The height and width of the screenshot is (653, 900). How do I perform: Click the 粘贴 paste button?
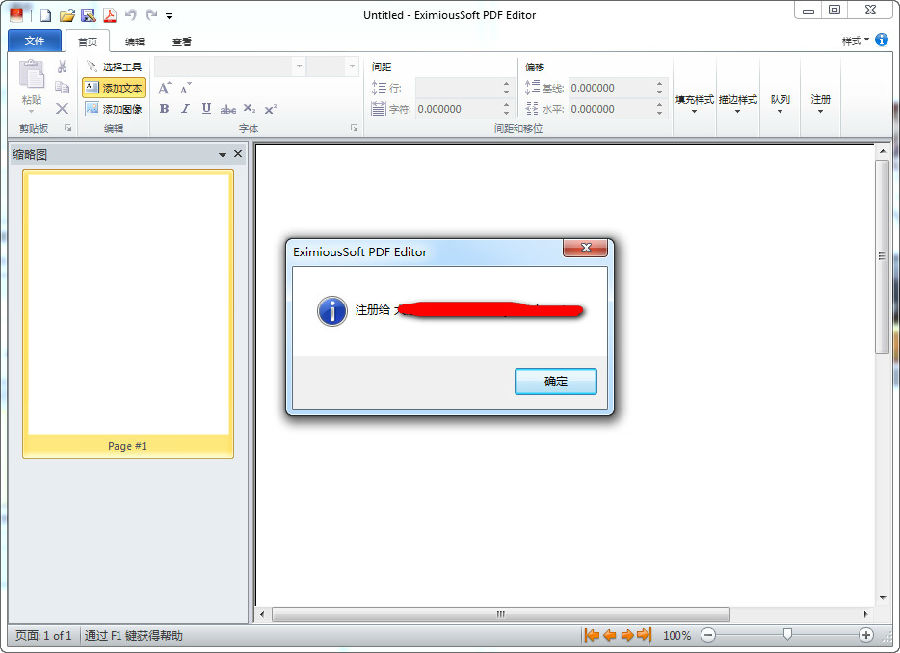click(x=31, y=86)
